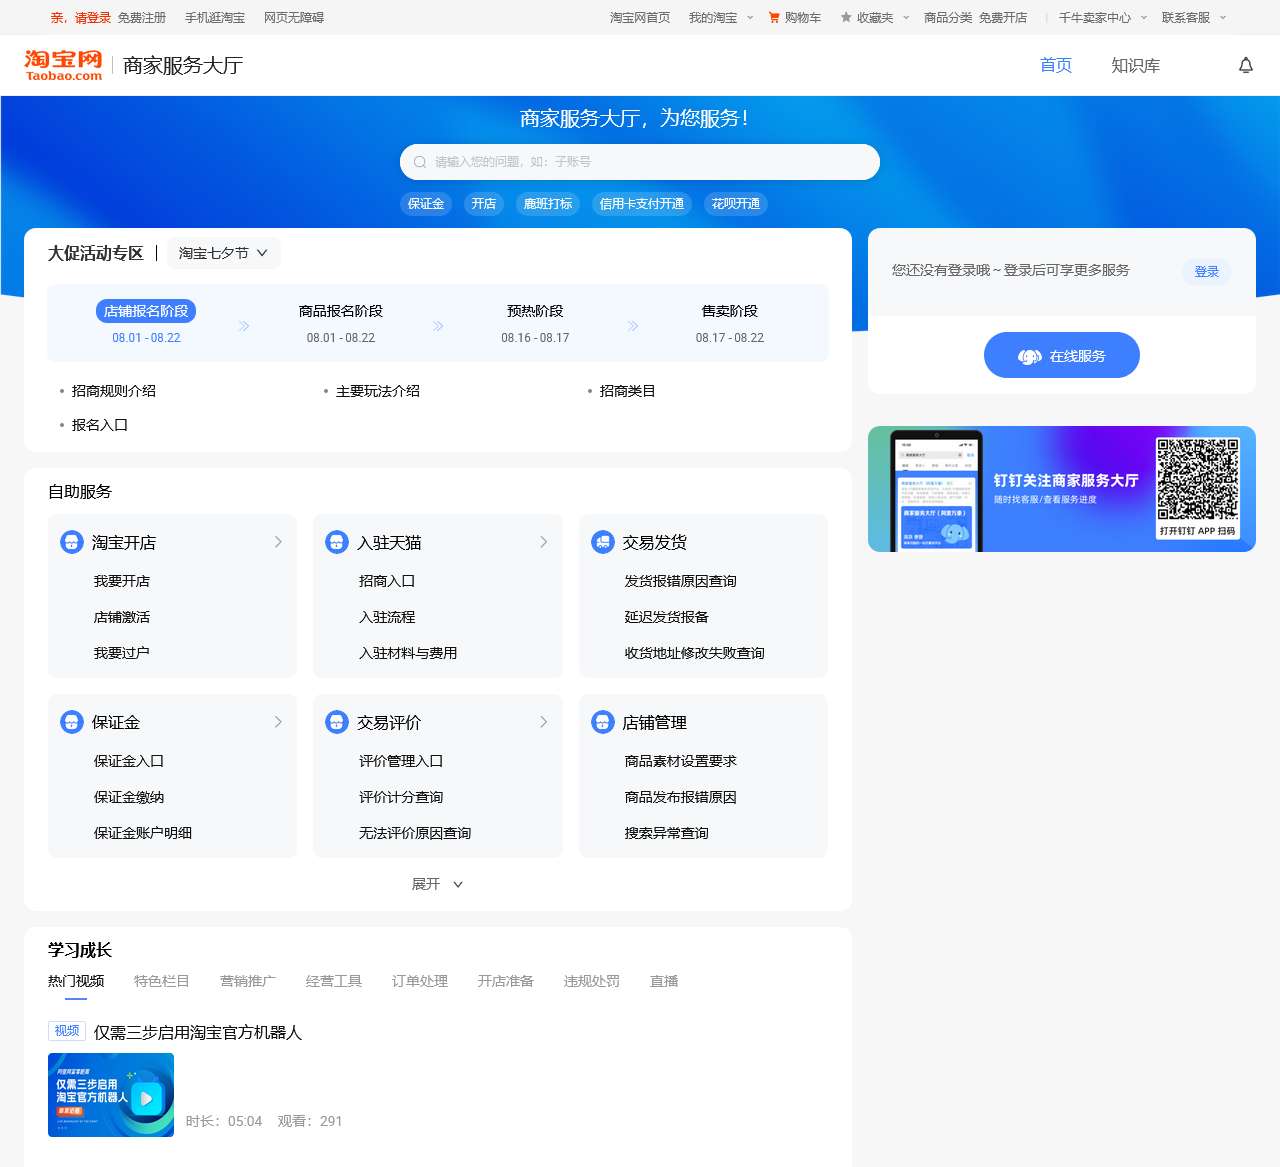Screen dimensions: 1280x1167
Task: Click the 开店 quick search tag
Action: pyautogui.click(x=484, y=203)
